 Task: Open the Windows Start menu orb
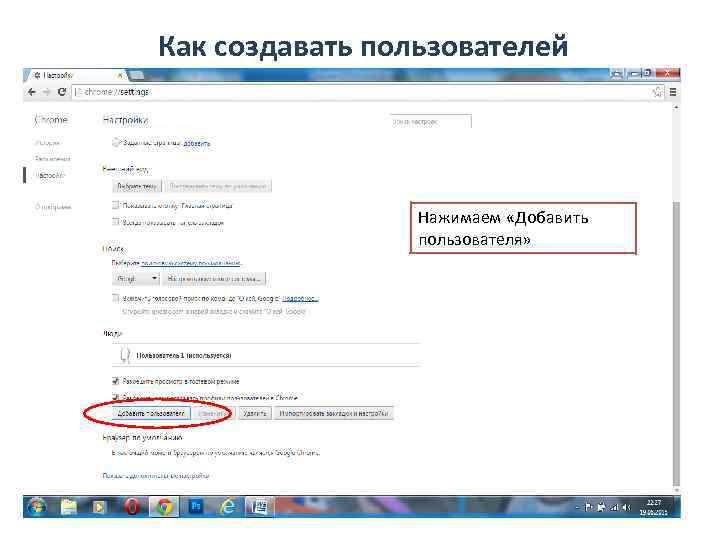pos(36,507)
